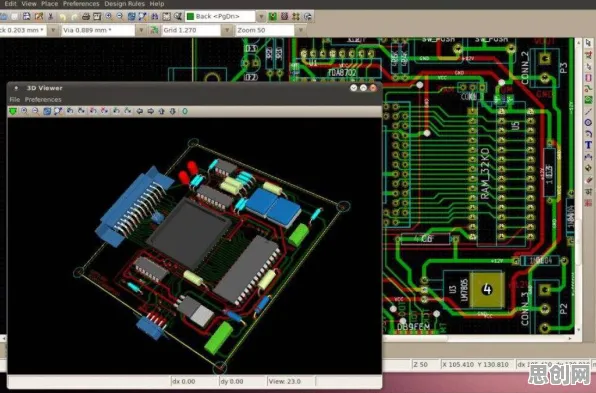Viewport: 596px width, 393px height.
Task: Expand the layer selector dropdown arrow
Action: (x=261, y=16)
